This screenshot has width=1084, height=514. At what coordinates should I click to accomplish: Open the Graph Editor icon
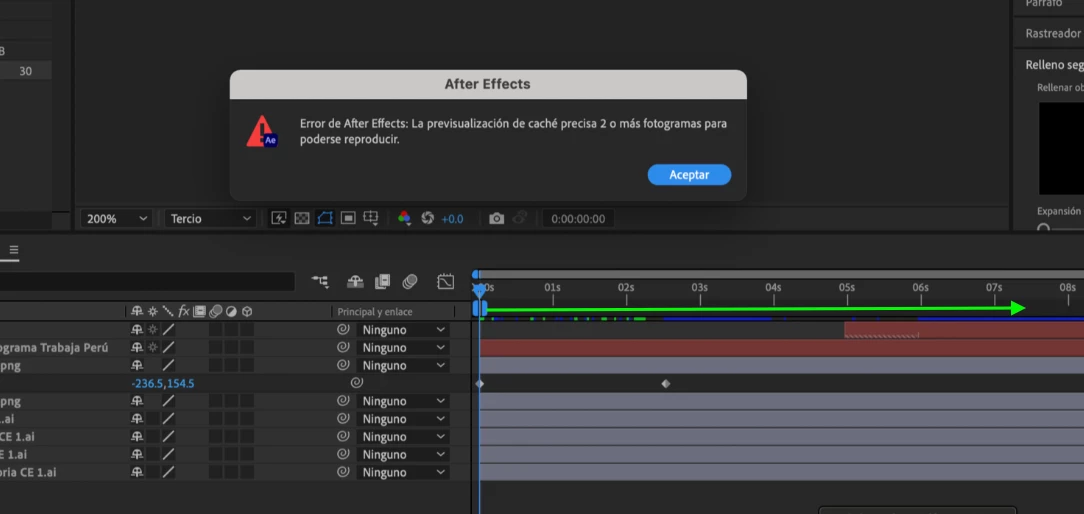446,282
